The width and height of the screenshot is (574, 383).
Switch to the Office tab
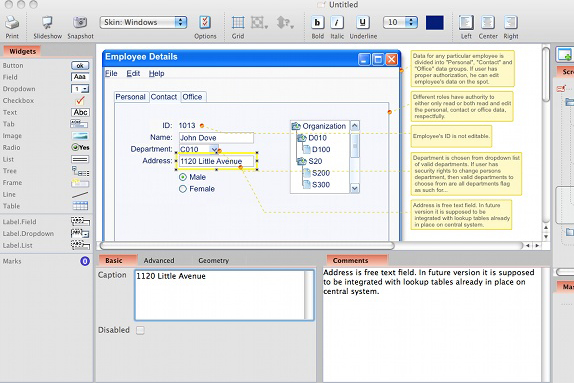[193, 97]
